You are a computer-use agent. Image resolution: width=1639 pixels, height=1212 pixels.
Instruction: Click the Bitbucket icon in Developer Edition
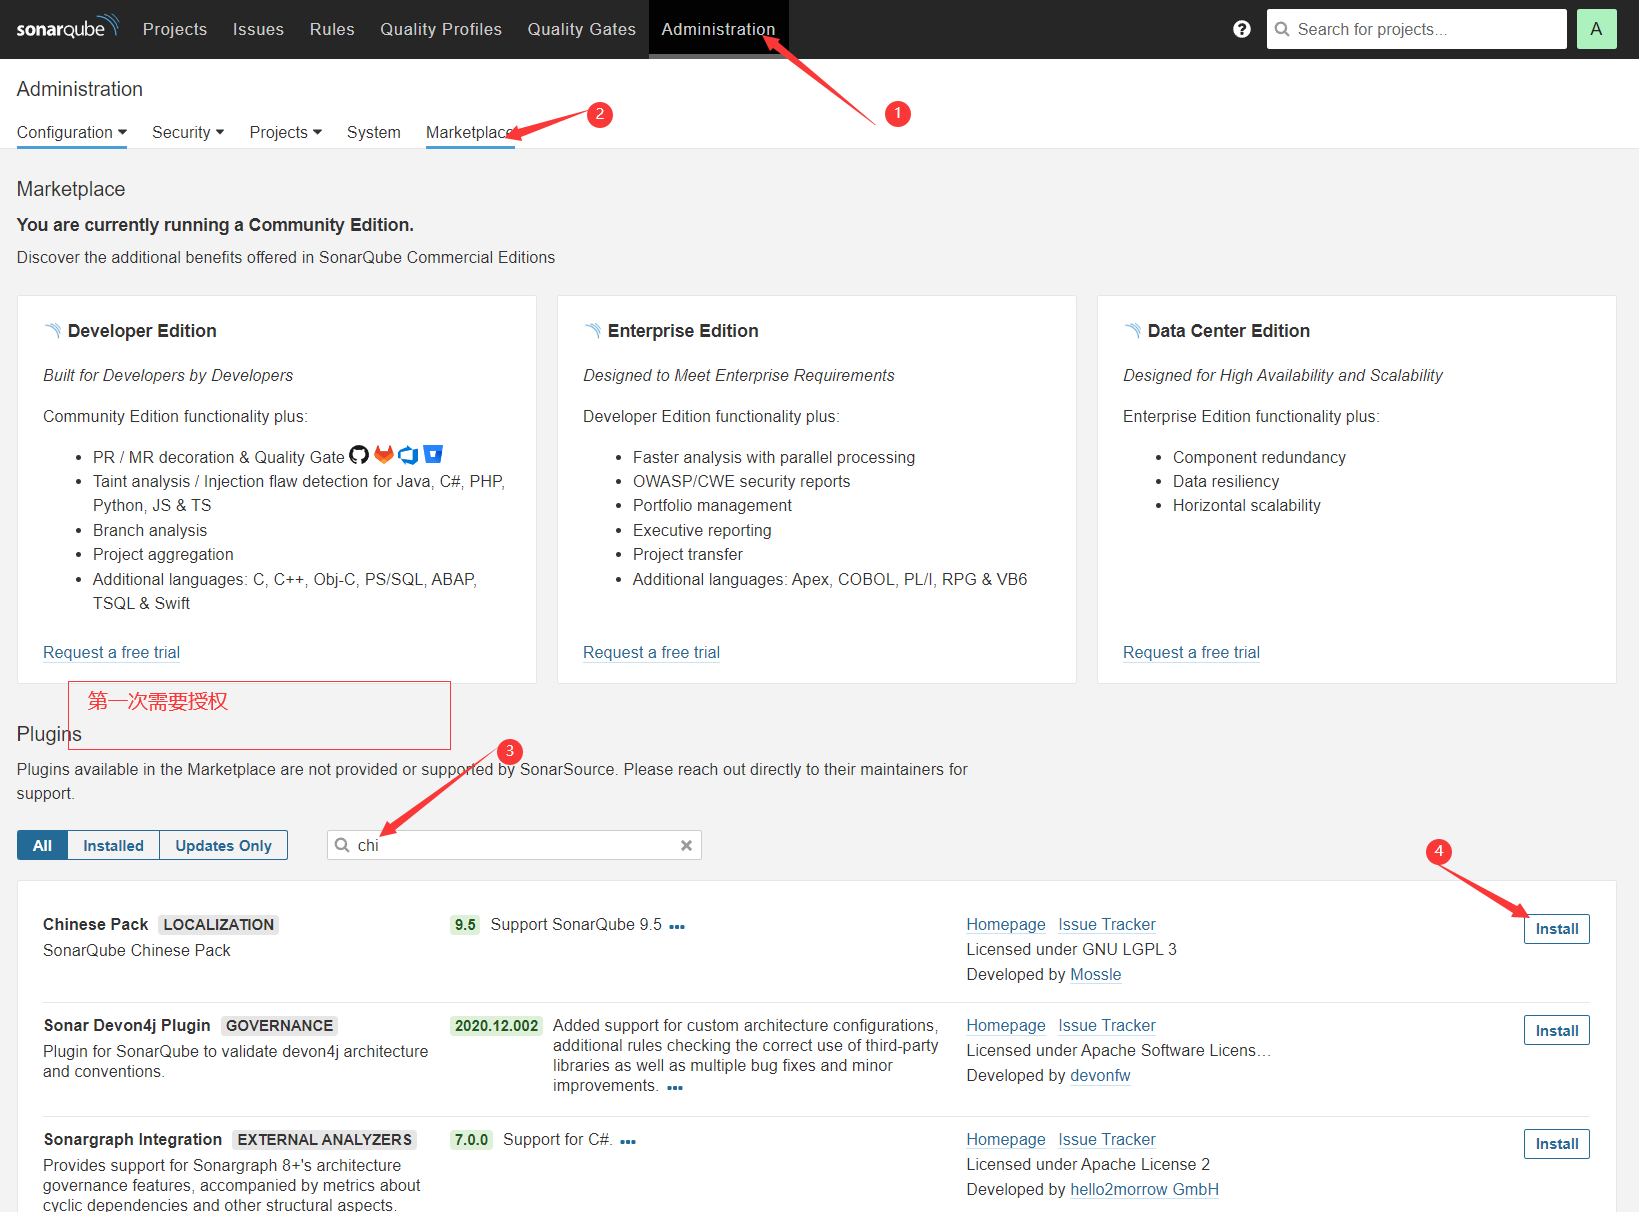click(x=433, y=454)
